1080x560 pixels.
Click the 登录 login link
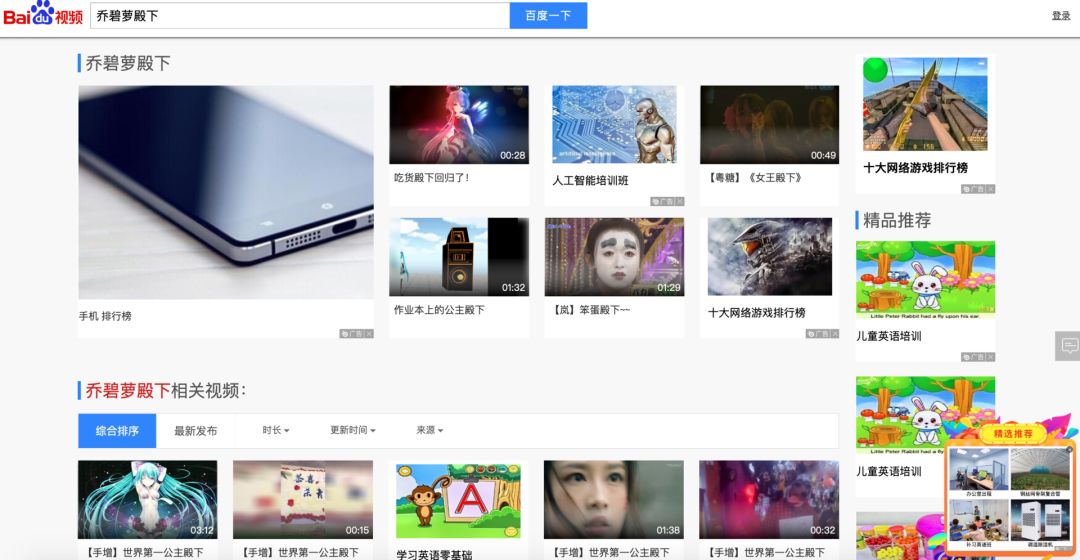pos(1061,15)
